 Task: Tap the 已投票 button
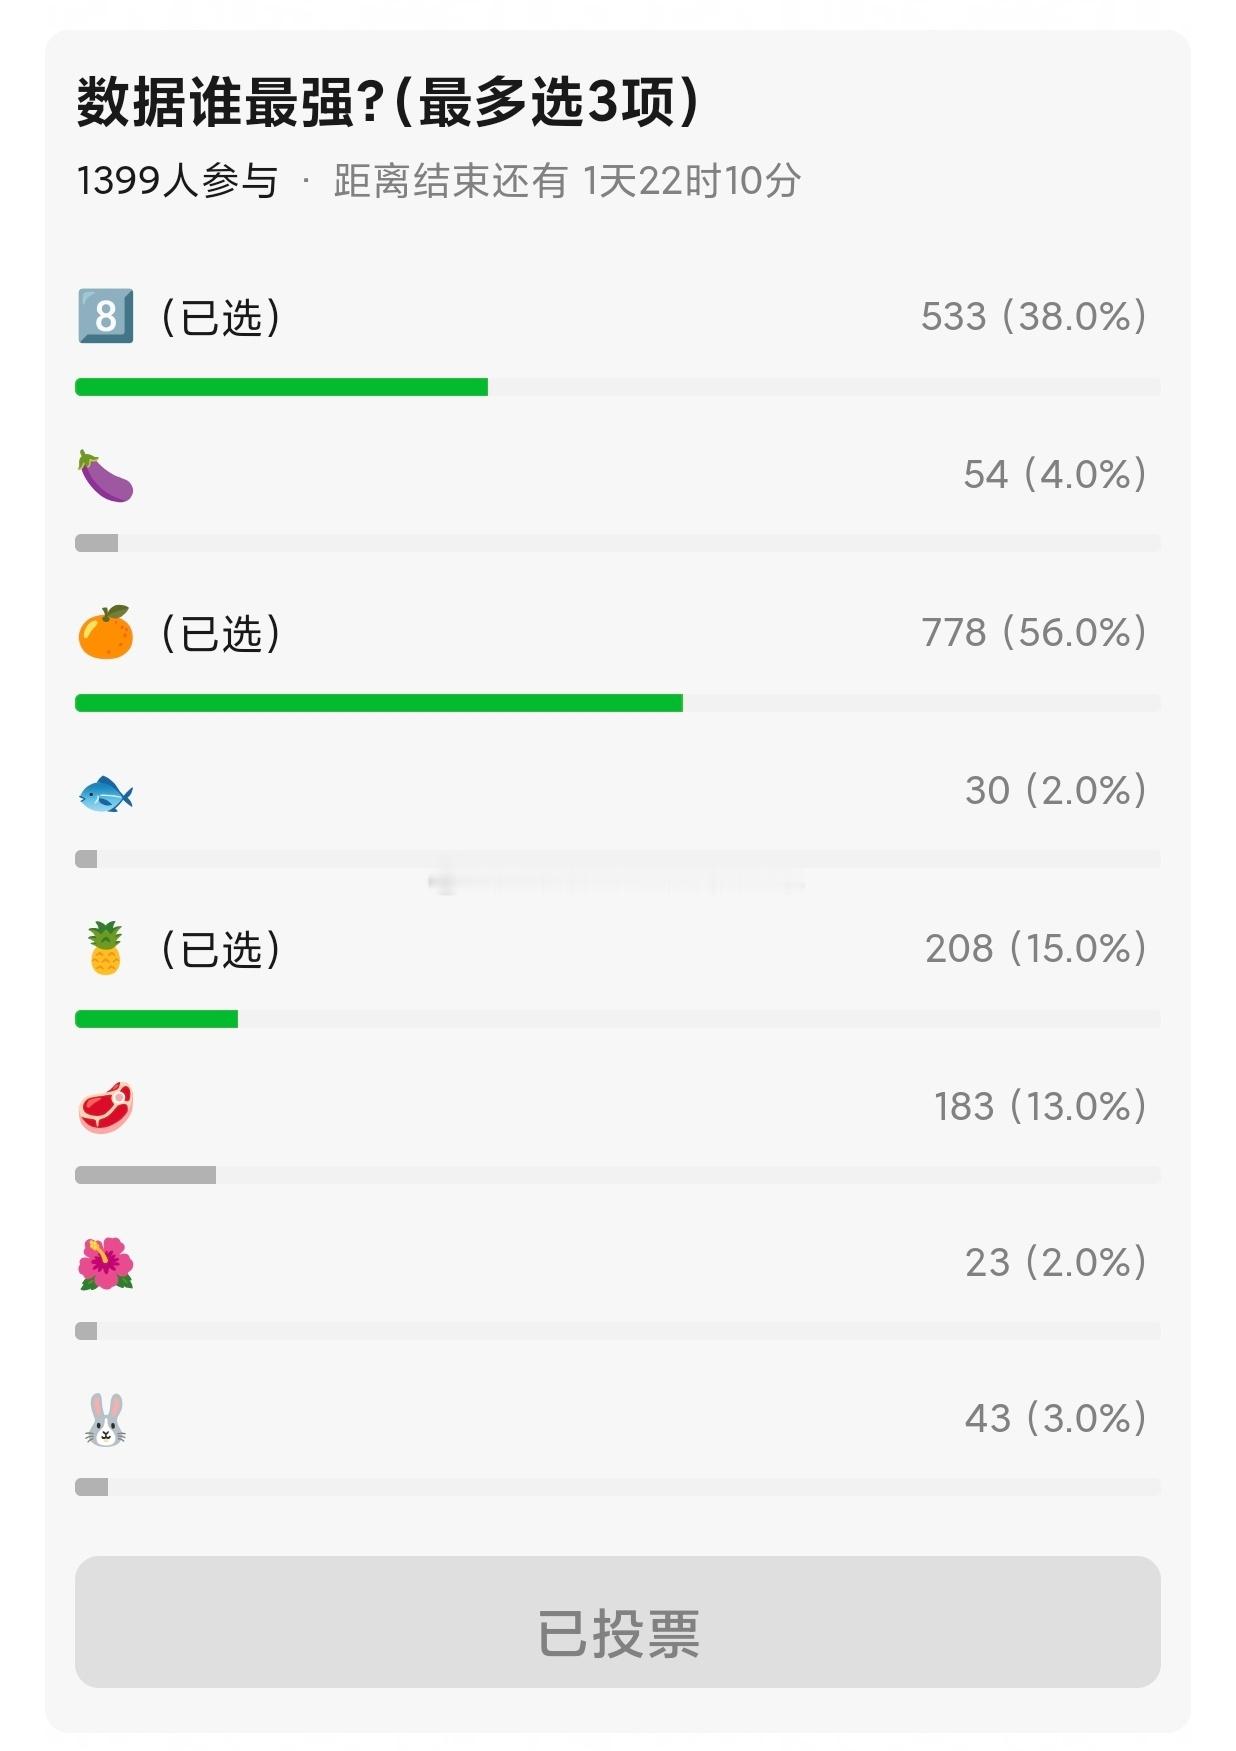point(618,1622)
